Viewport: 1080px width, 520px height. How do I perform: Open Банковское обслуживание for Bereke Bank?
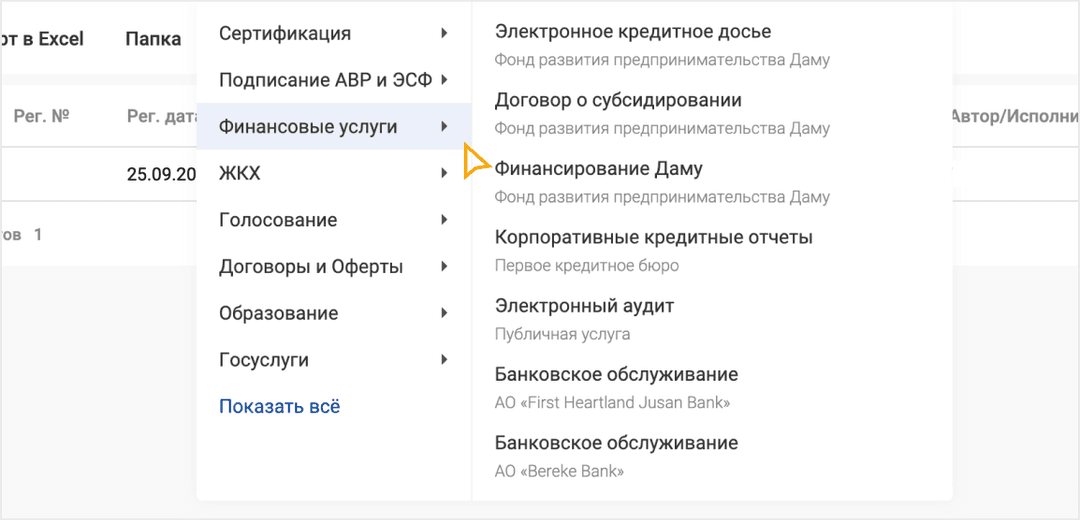[616, 444]
